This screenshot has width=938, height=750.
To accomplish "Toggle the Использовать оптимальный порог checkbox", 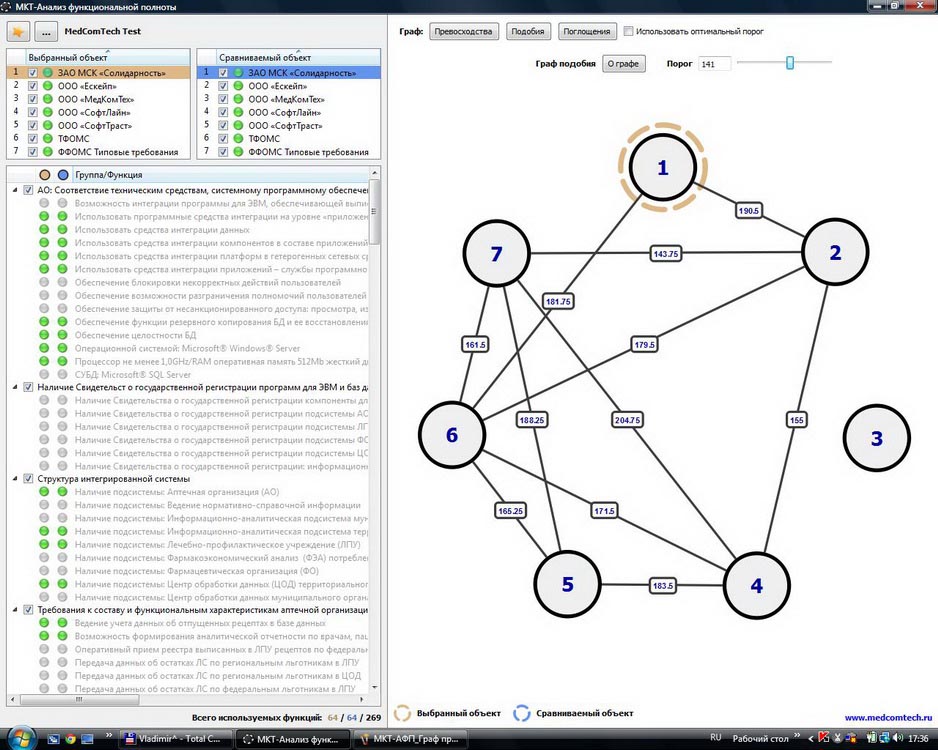I will click(x=628, y=31).
